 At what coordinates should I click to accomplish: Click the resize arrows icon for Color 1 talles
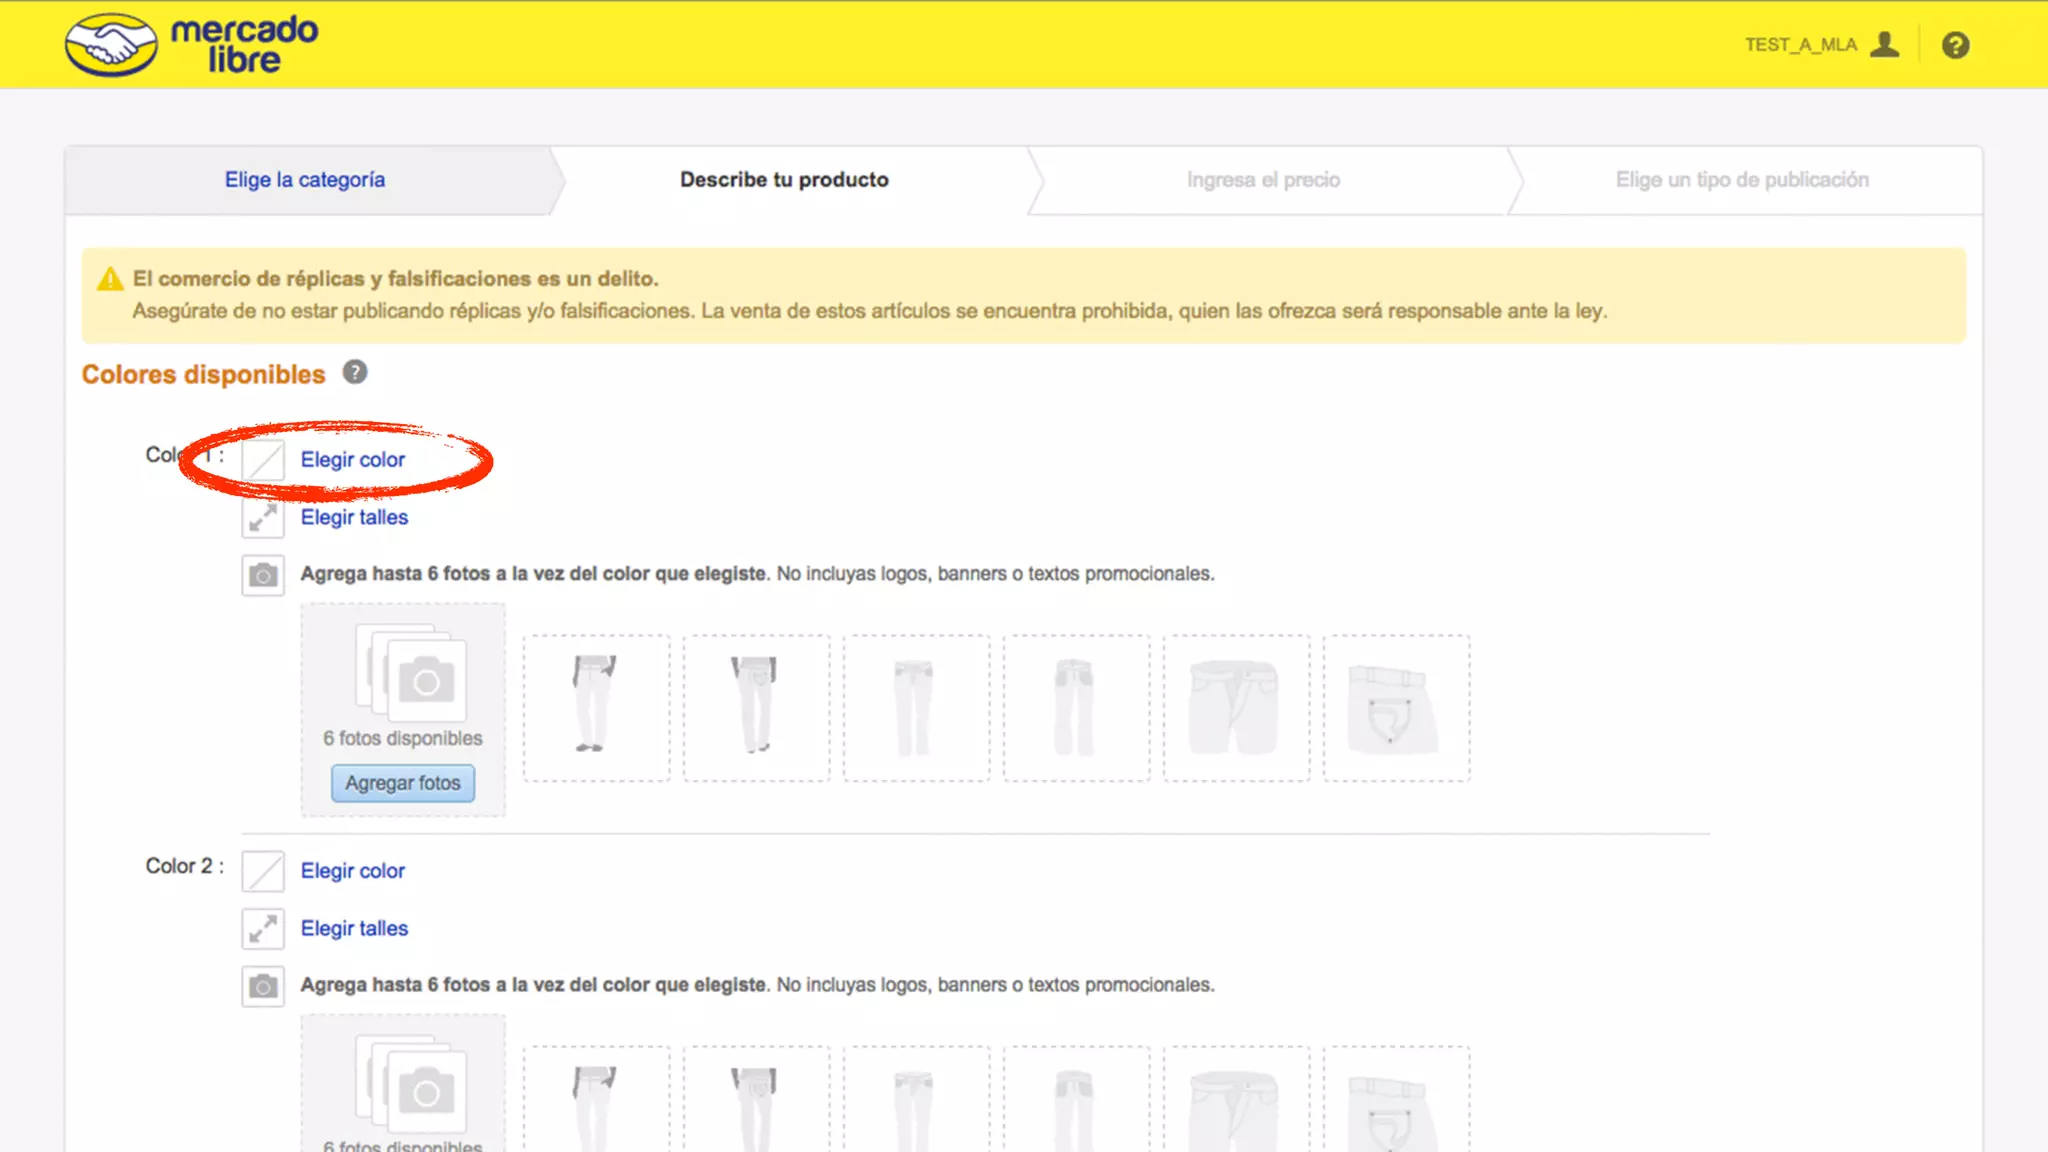263,517
